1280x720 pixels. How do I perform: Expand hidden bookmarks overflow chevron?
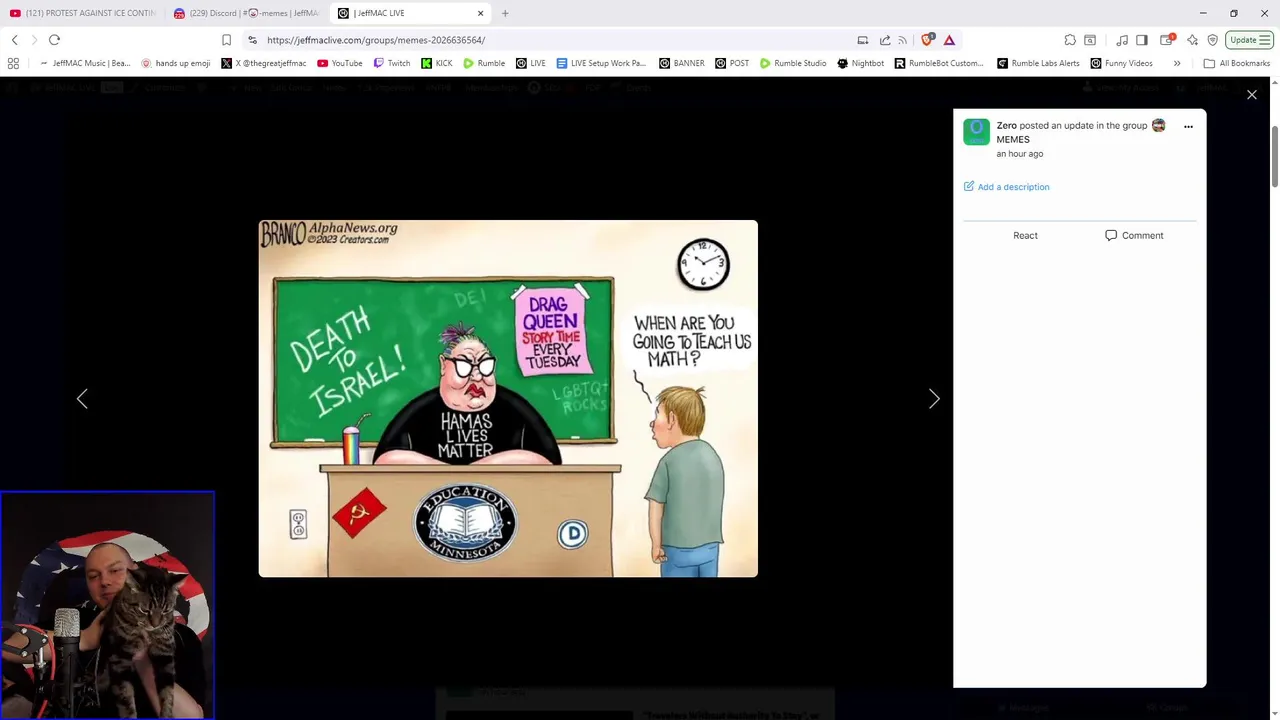(x=1177, y=63)
